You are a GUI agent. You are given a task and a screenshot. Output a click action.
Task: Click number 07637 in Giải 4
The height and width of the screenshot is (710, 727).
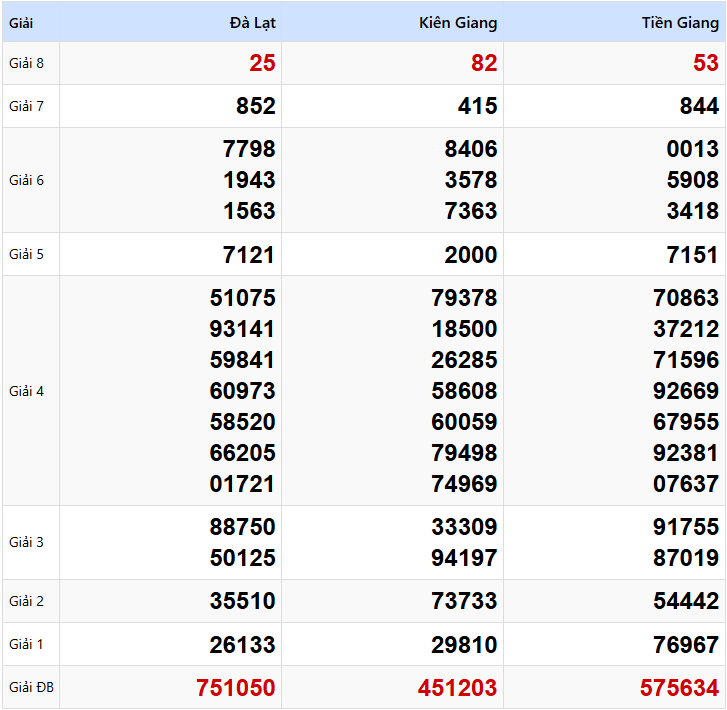coord(686,484)
